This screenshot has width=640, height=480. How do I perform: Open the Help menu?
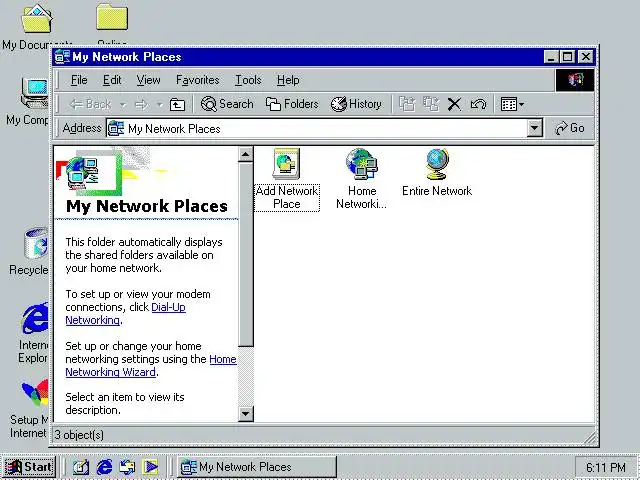(288, 80)
